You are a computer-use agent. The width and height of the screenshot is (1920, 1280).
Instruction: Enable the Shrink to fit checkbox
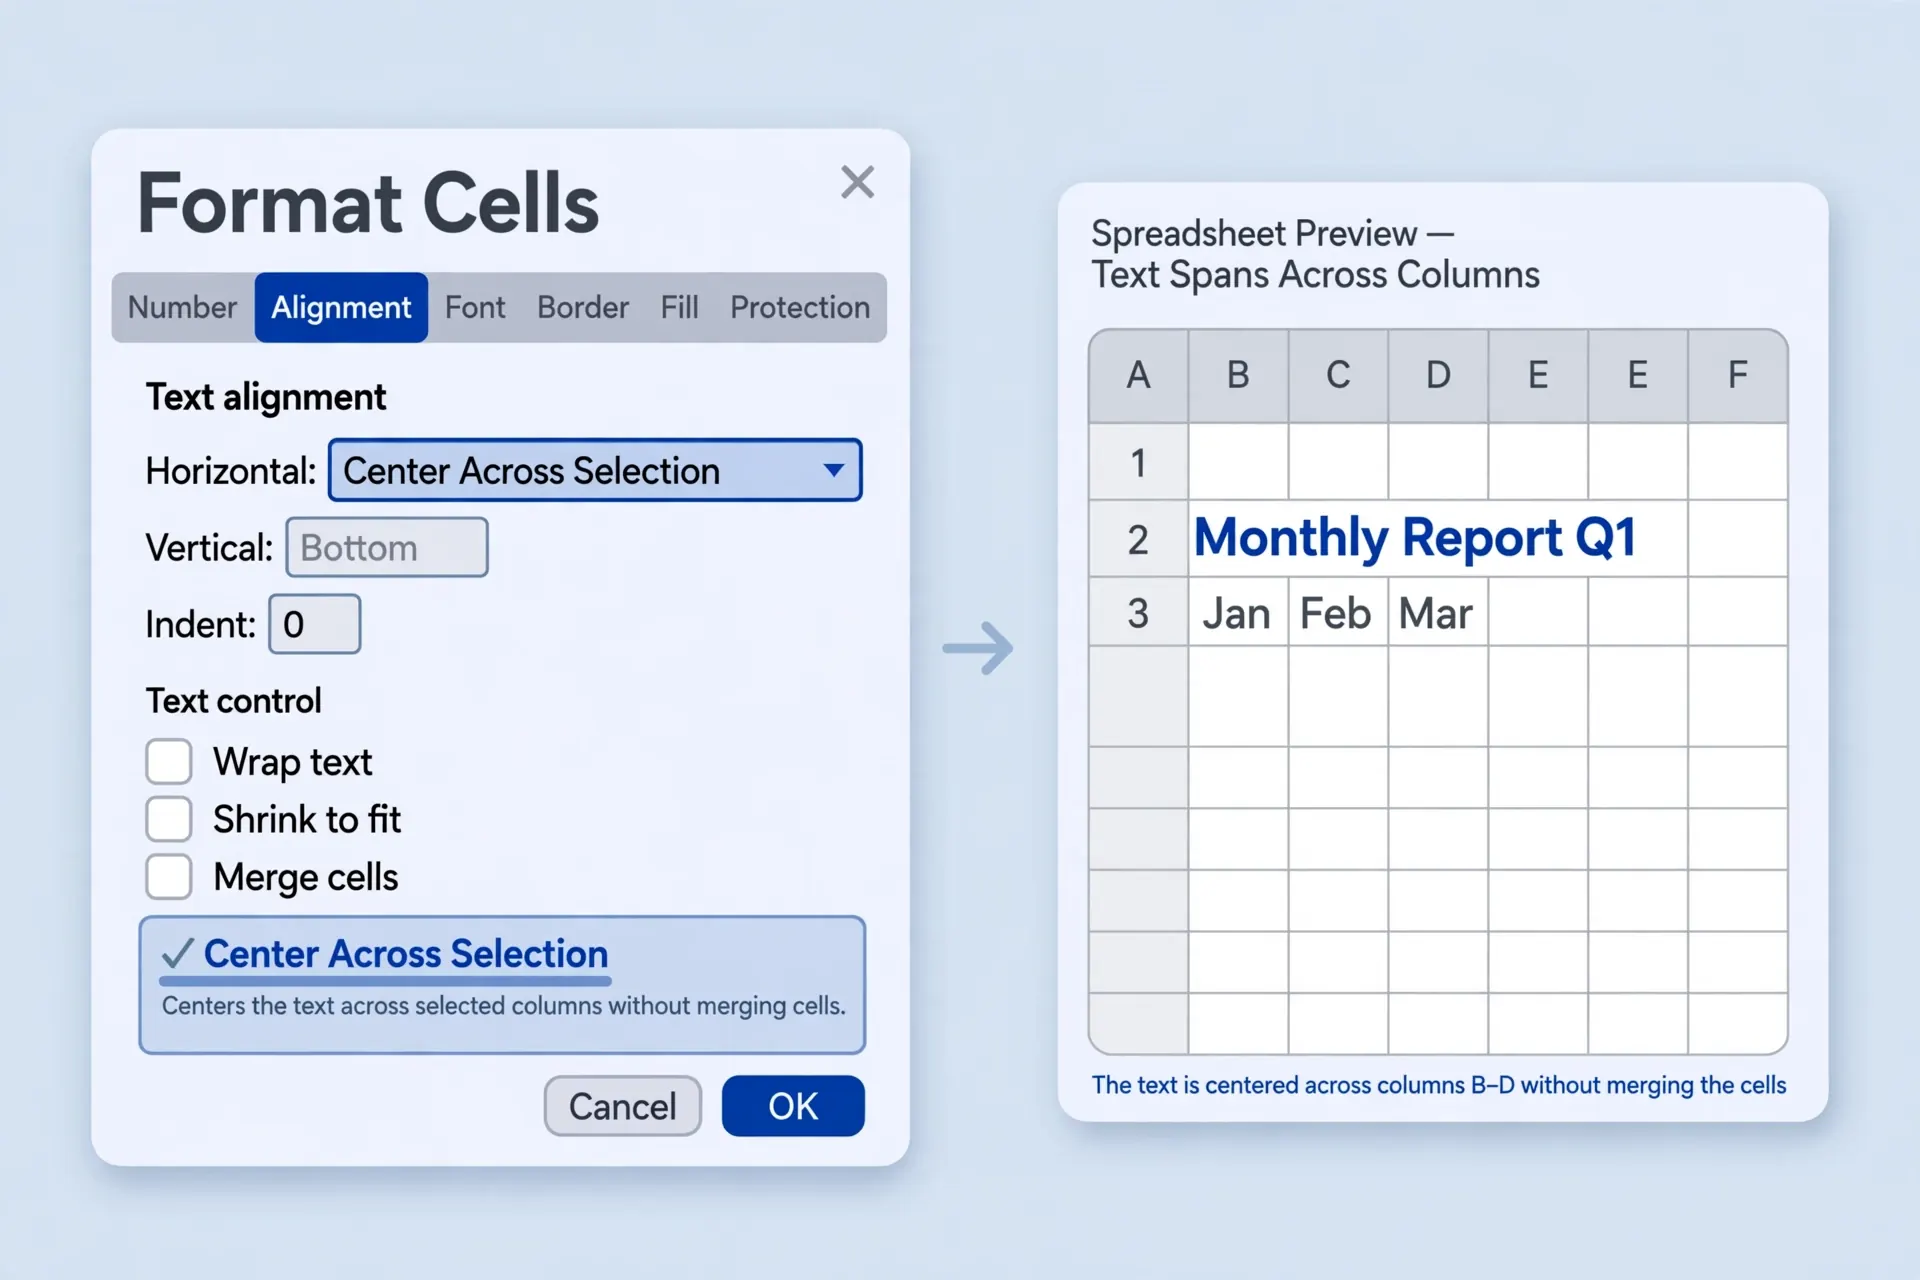[169, 819]
